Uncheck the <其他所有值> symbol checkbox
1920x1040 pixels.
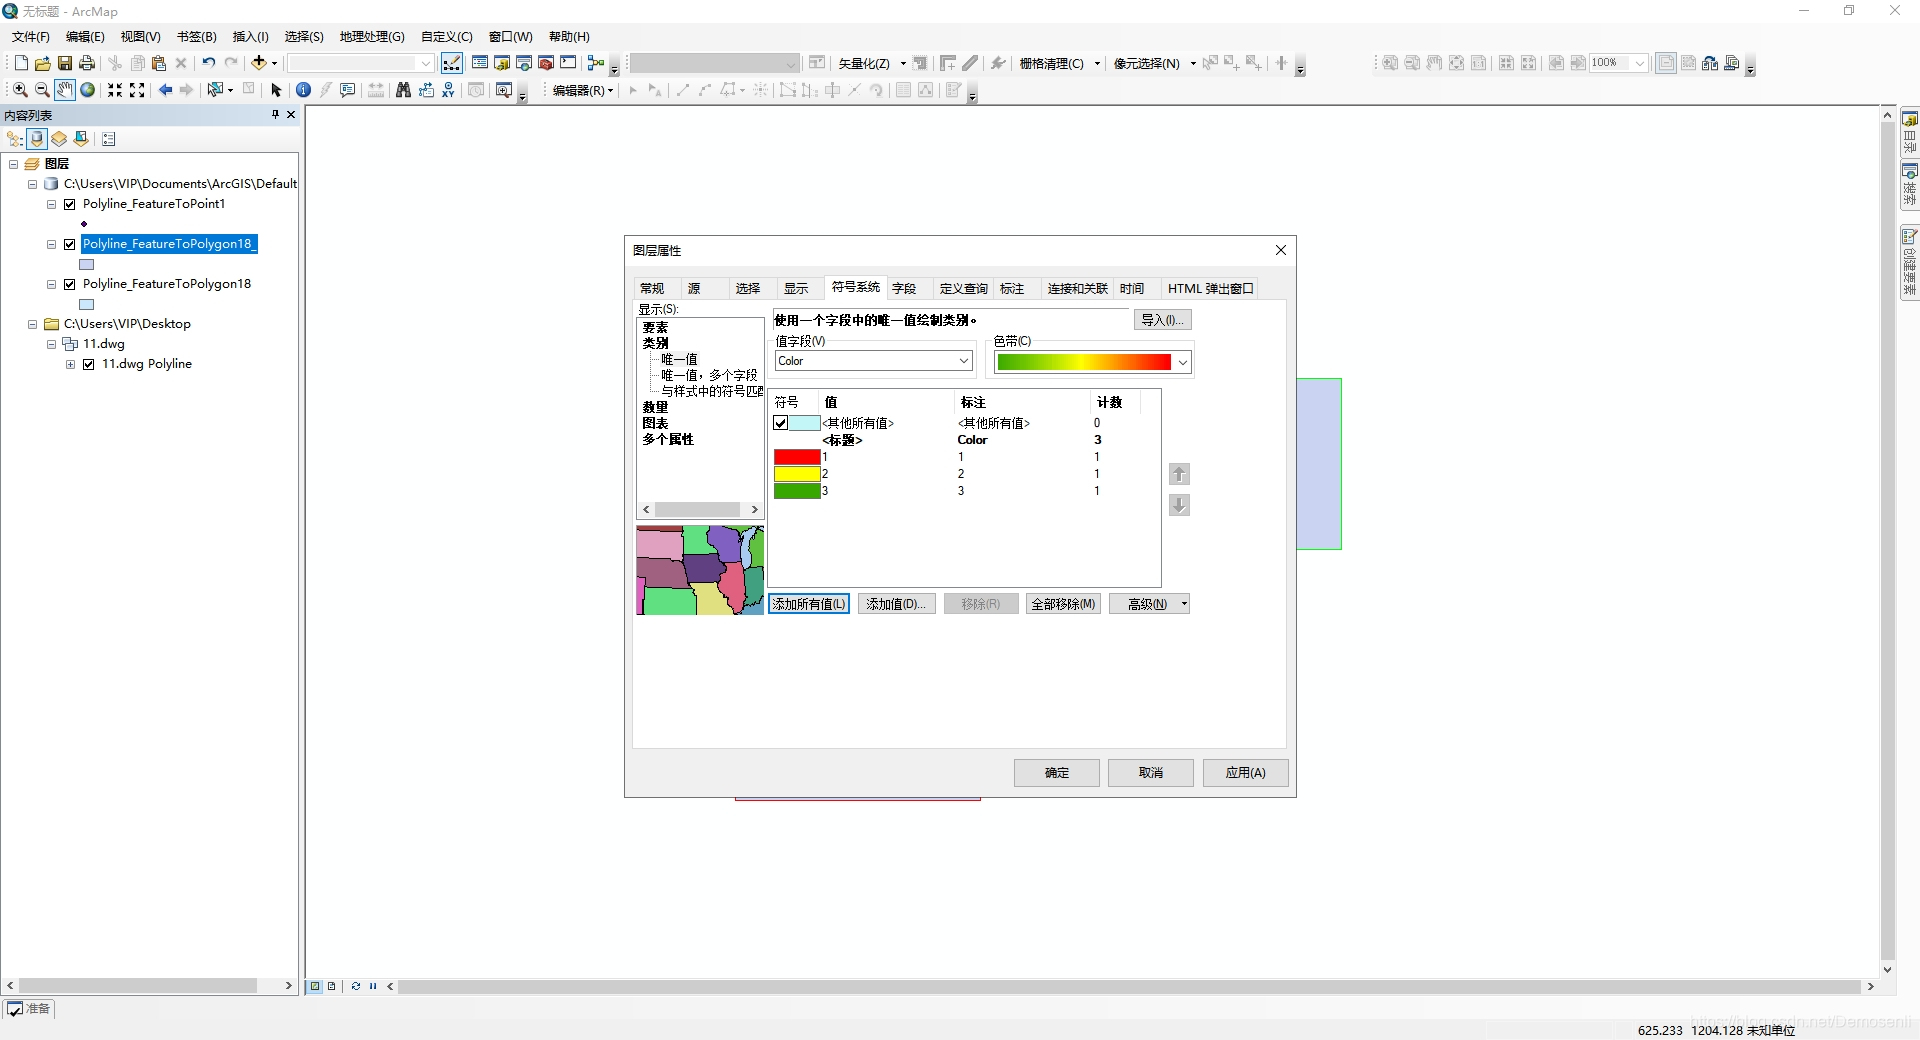[781, 423]
